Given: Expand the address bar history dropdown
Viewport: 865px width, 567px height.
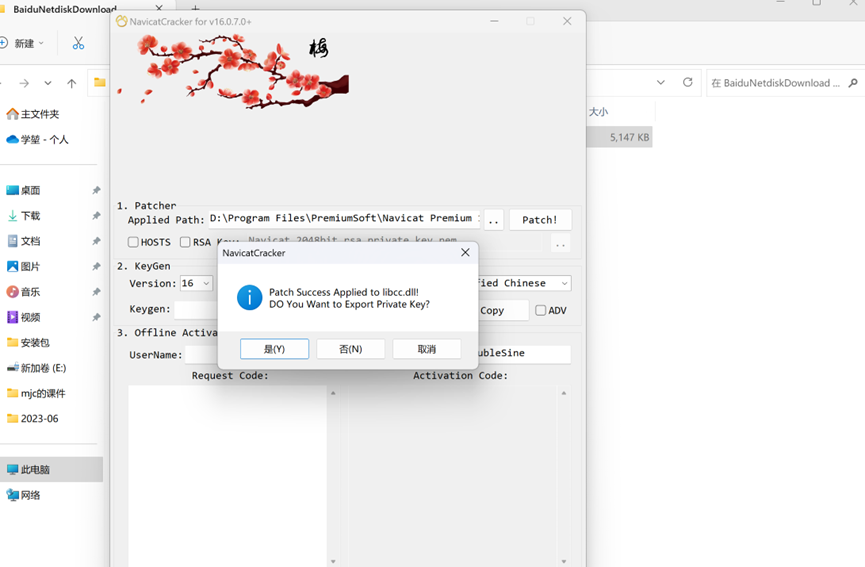Looking at the screenshot, I should click(661, 83).
